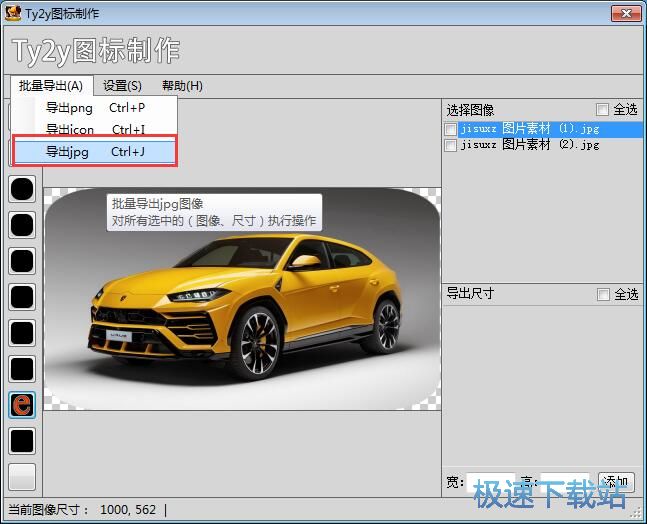The width and height of the screenshot is (647, 524).
Task: Click the 宽 width input field
Action: (490, 482)
